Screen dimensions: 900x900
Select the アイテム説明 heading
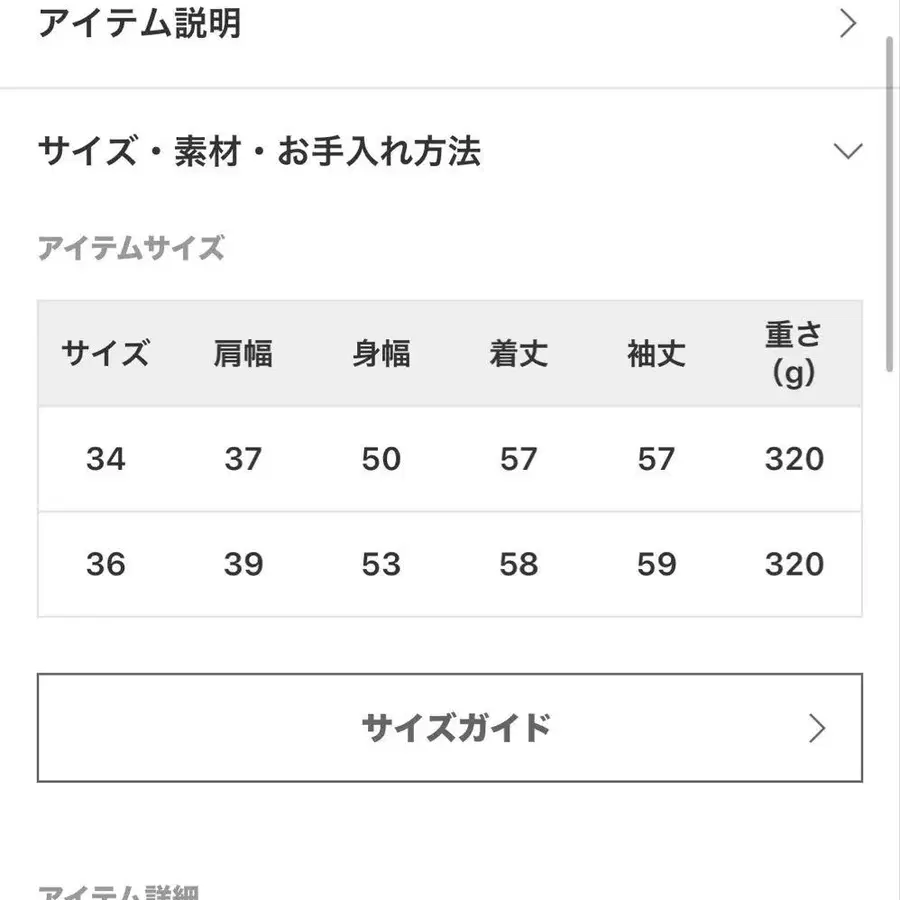(140, 22)
